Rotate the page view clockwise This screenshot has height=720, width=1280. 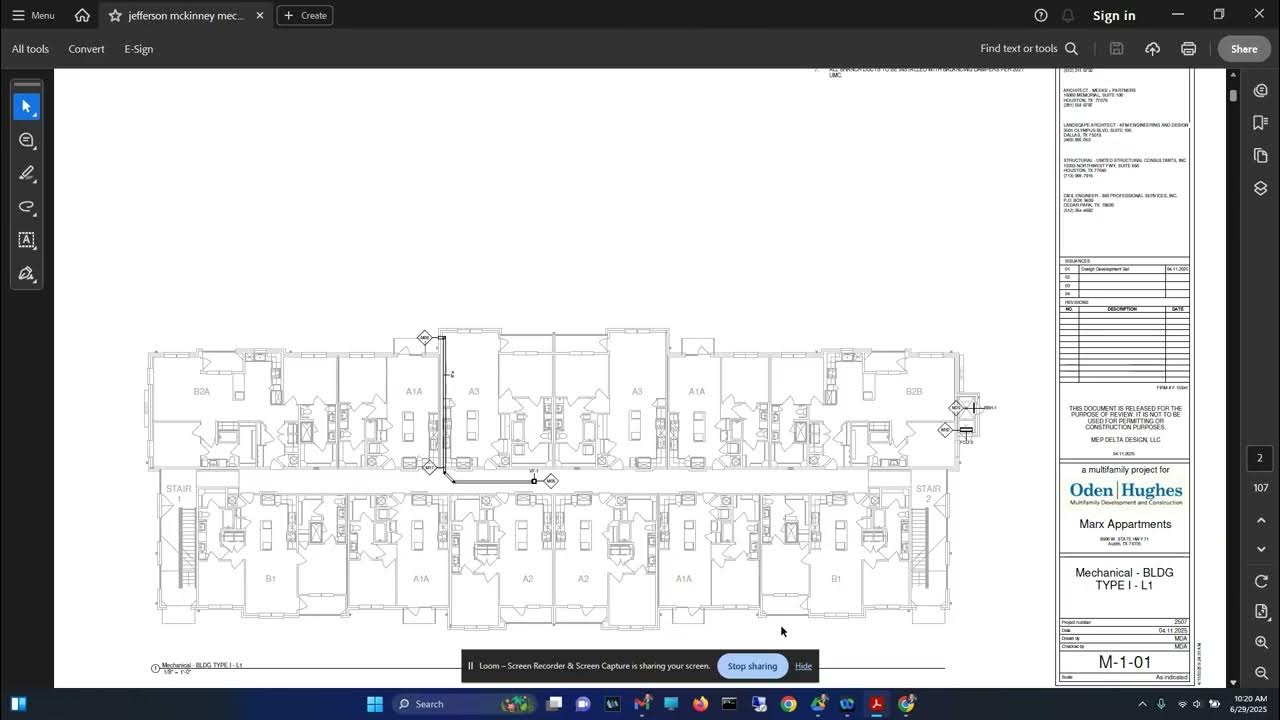pos(1260,581)
